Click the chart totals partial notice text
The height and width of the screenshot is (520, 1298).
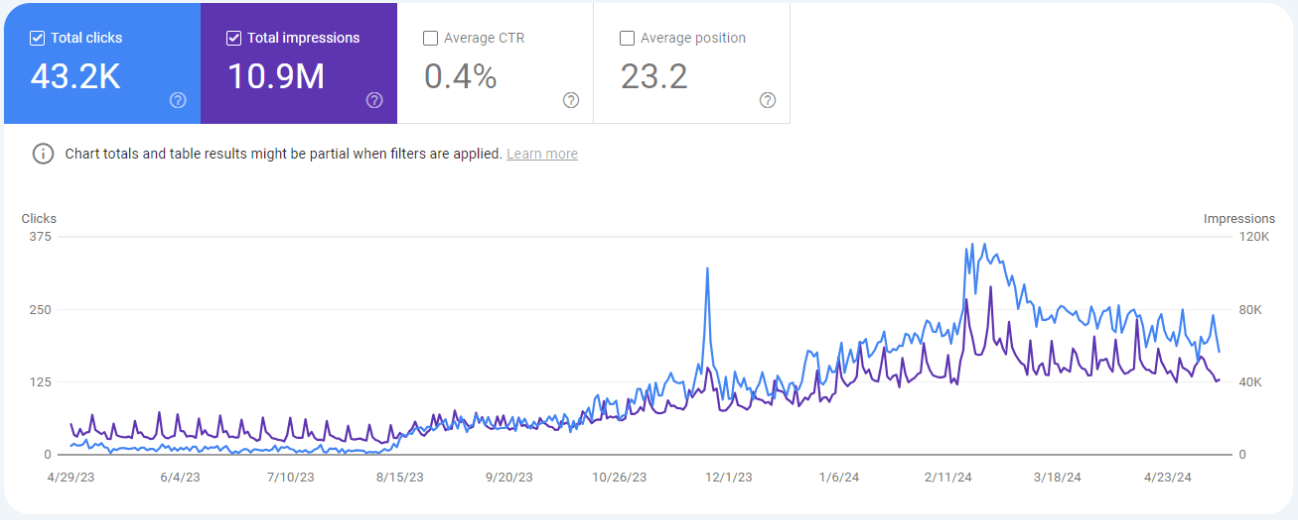pos(283,154)
